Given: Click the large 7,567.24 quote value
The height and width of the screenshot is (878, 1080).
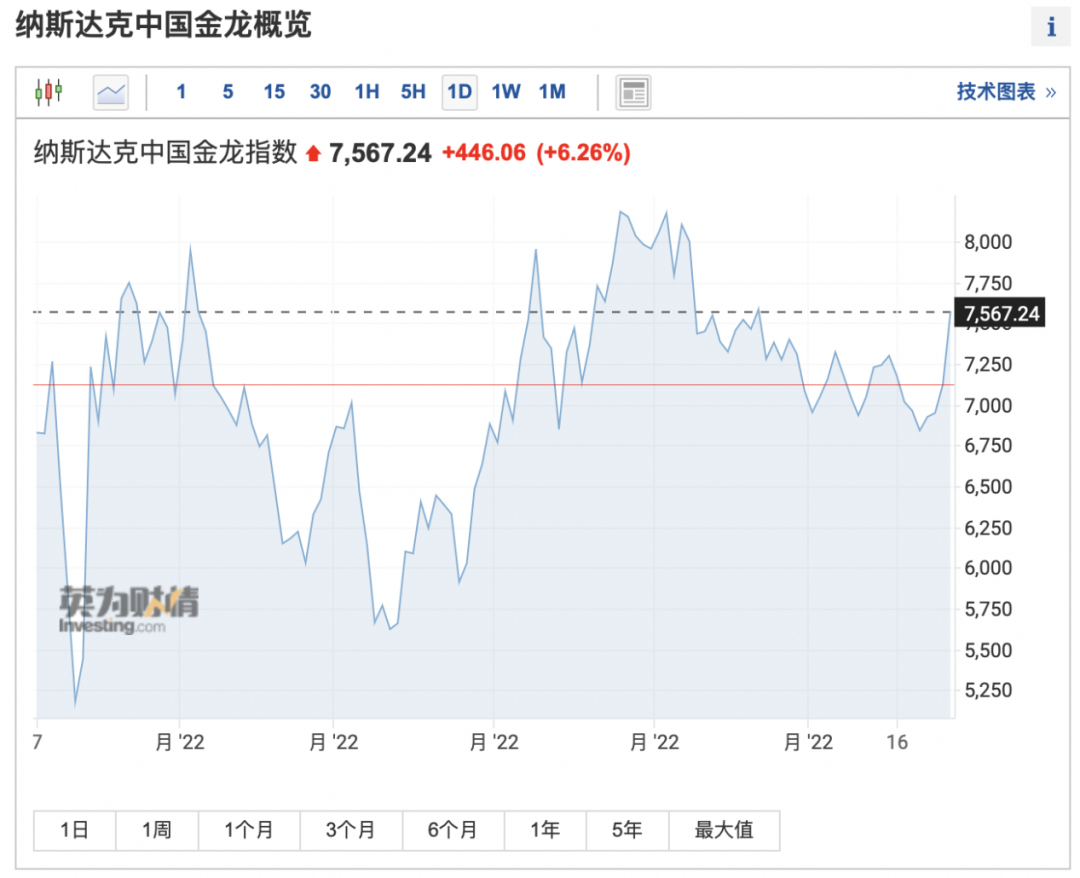Looking at the screenshot, I should pos(380,153).
